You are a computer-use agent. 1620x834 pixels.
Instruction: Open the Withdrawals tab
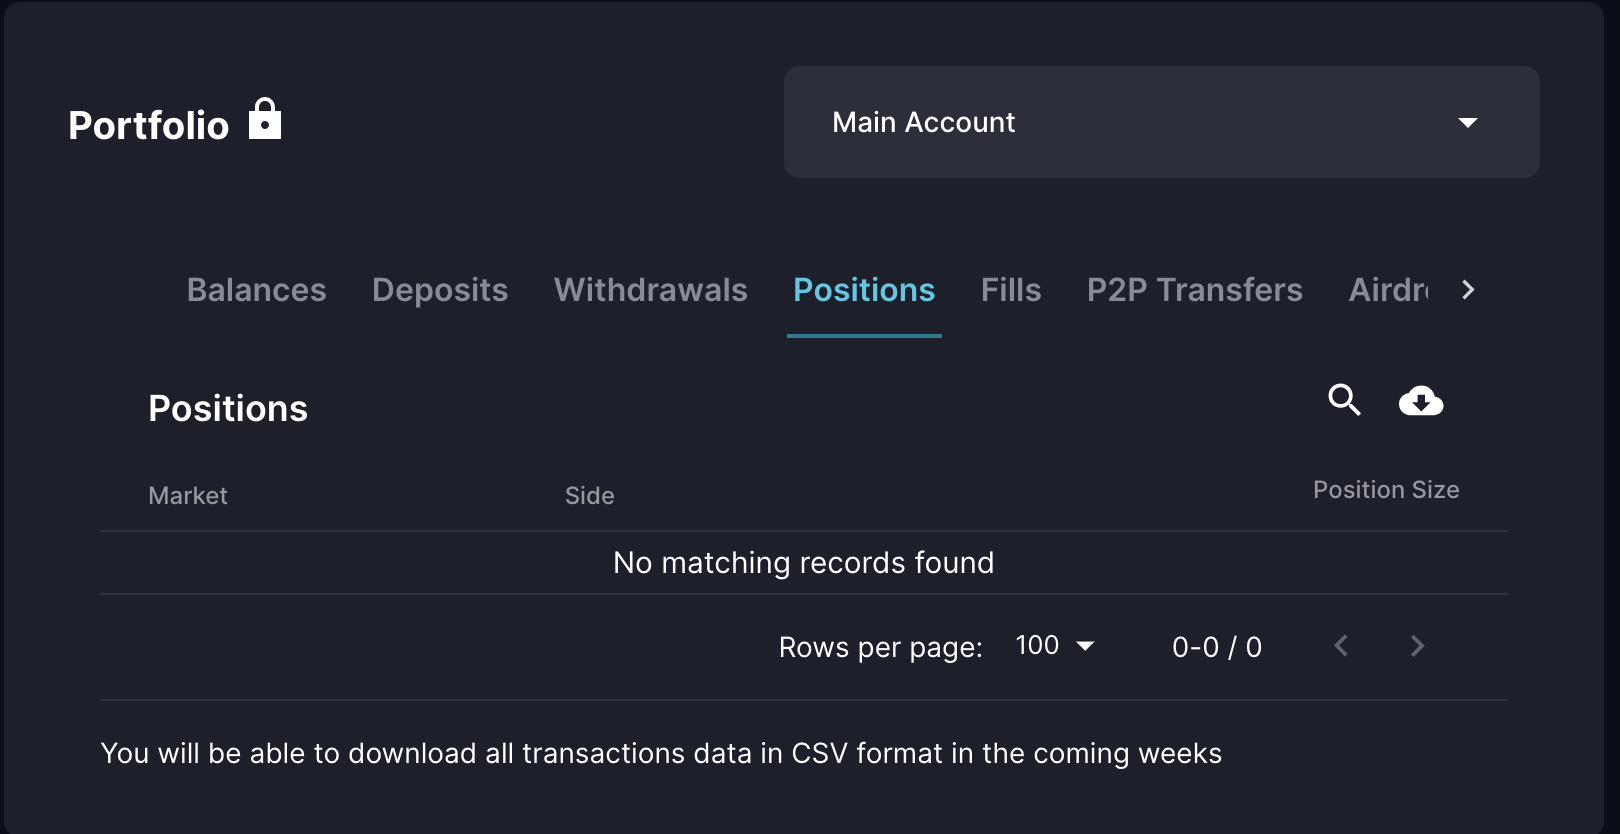click(x=651, y=290)
